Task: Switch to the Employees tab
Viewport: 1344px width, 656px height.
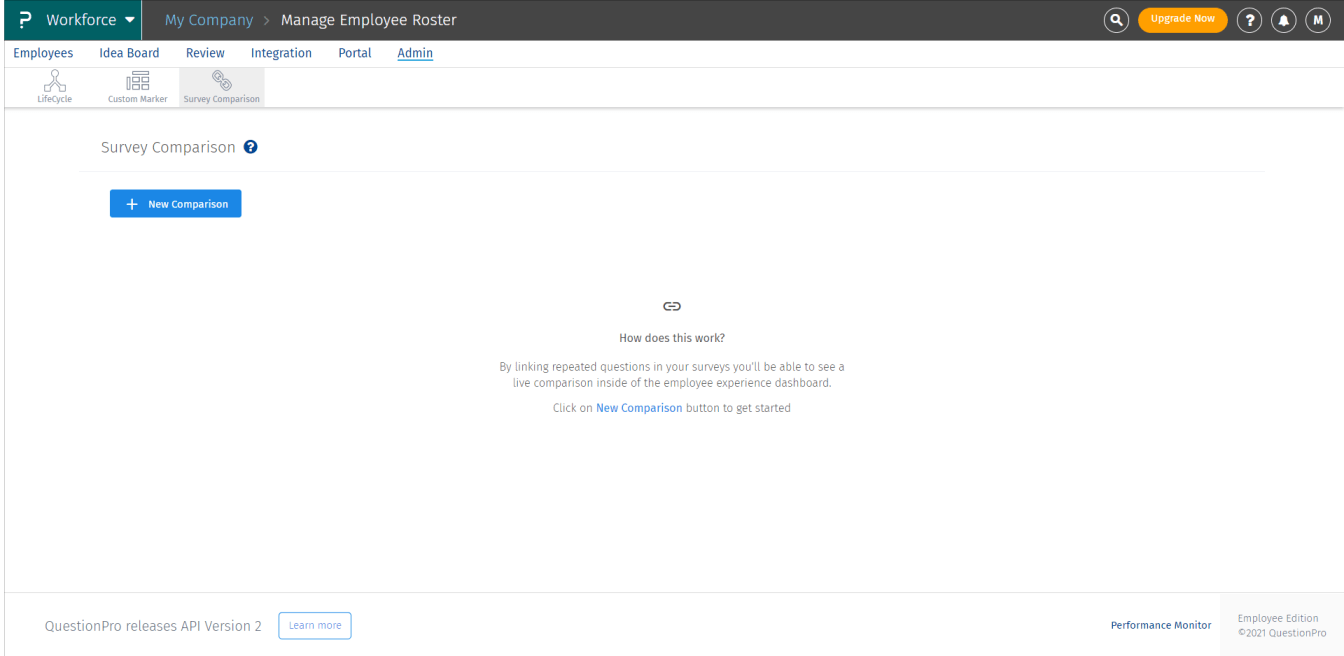Action: (x=43, y=52)
